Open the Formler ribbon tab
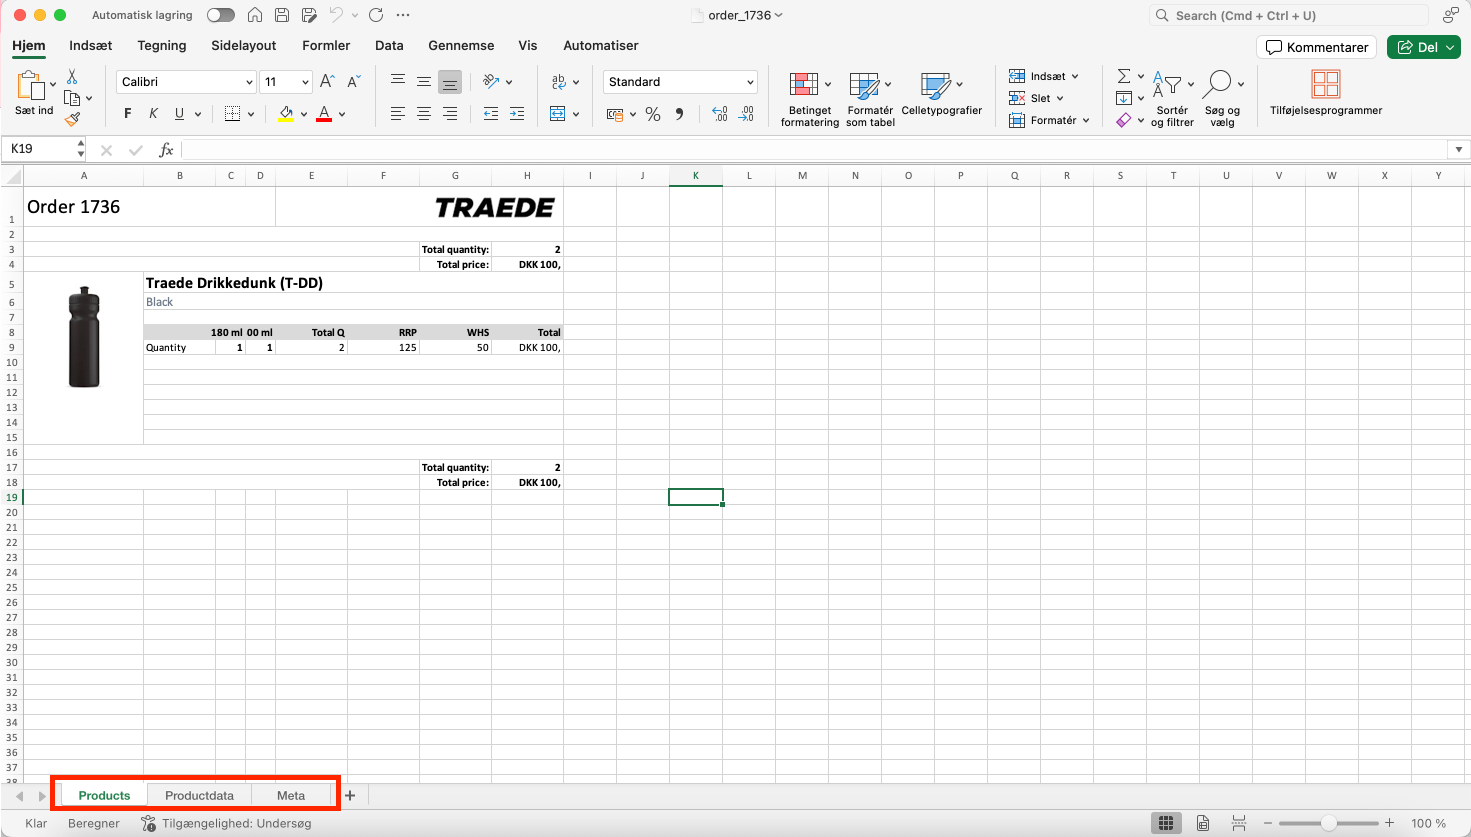Screen dimensions: 1471x837 click(326, 45)
